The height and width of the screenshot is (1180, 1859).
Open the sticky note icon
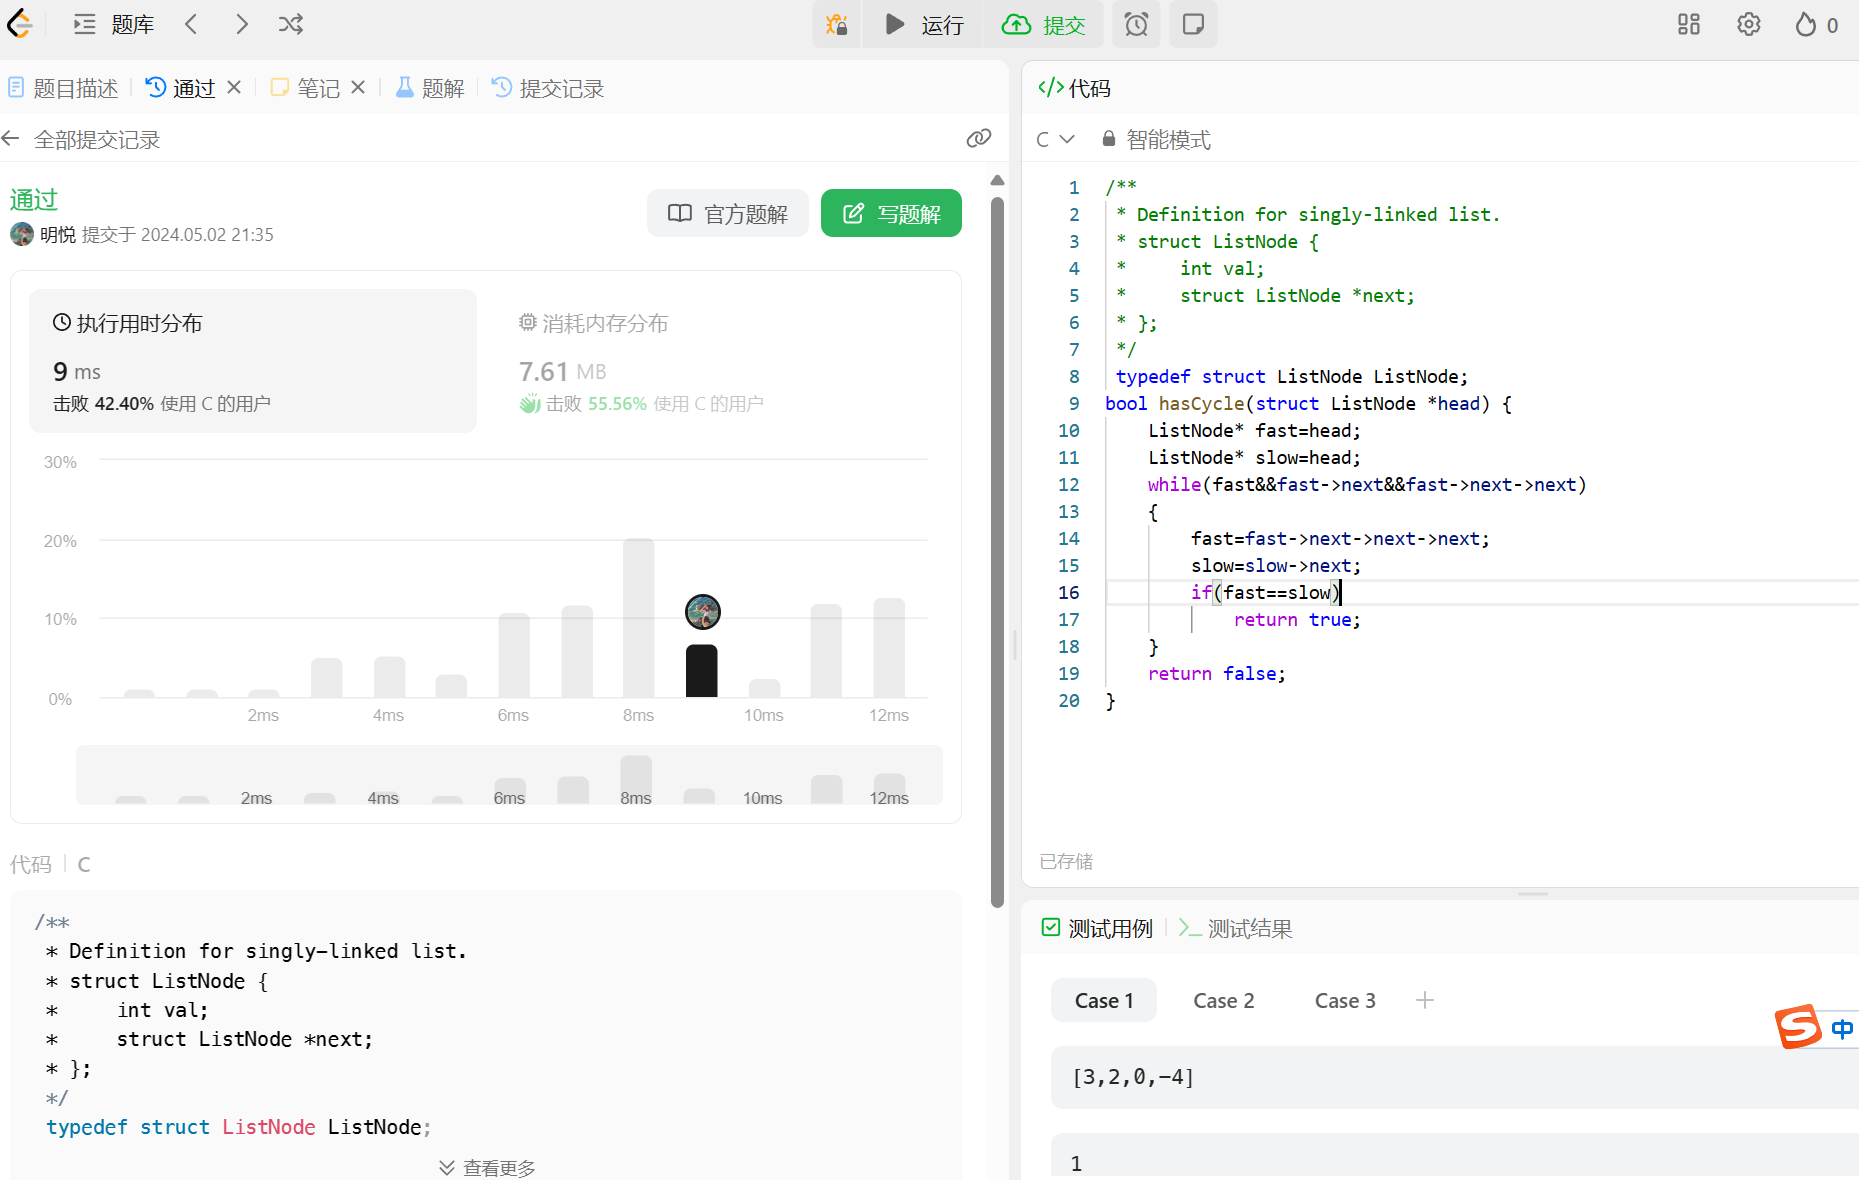(x=1193, y=24)
